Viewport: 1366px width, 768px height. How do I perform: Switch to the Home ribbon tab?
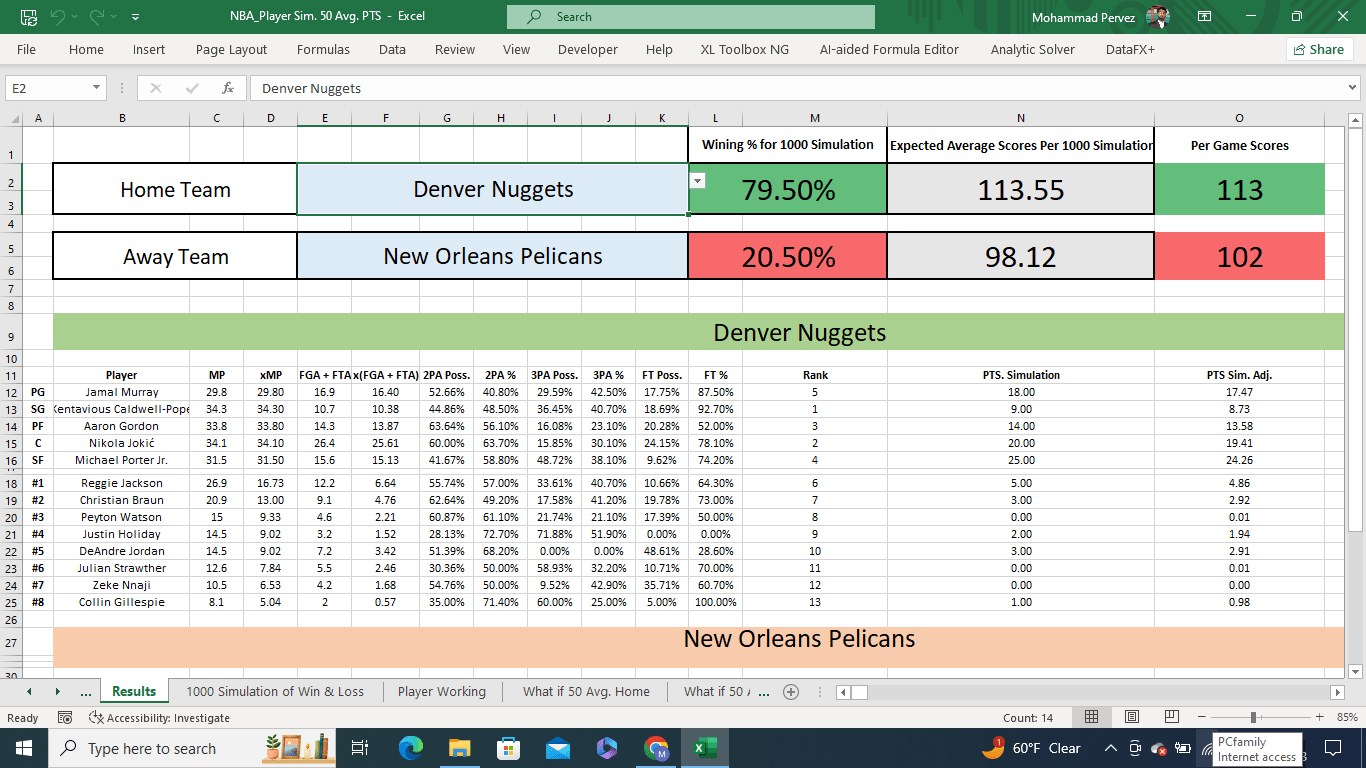coord(86,49)
